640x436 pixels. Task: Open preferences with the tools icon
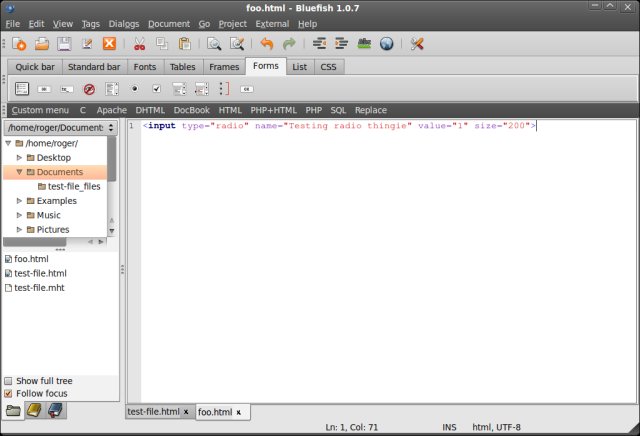417,44
